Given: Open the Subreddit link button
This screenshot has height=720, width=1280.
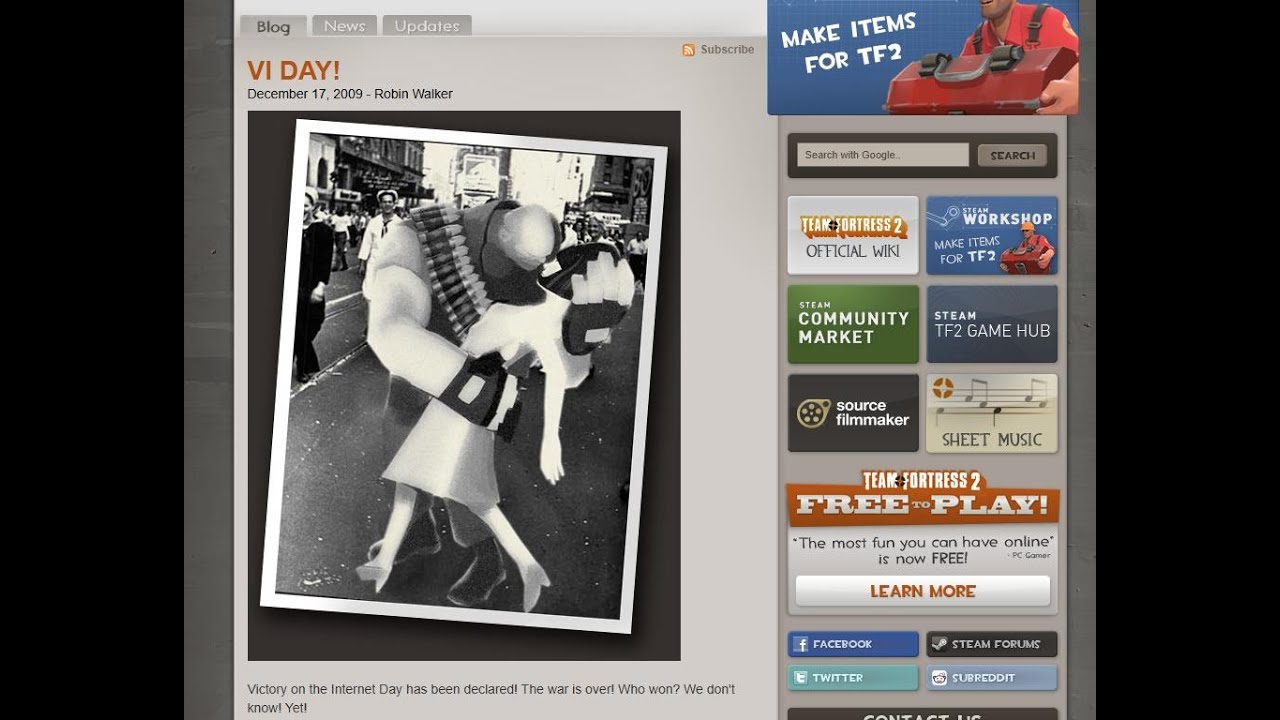Looking at the screenshot, I should 992,677.
